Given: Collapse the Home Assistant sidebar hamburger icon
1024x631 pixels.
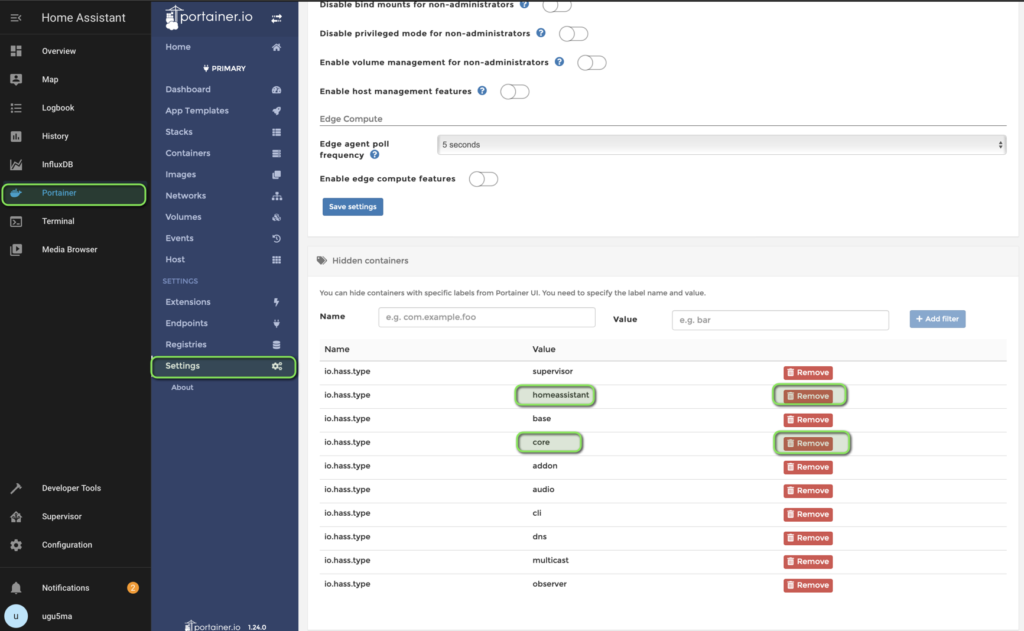Looking at the screenshot, I should [x=16, y=18].
